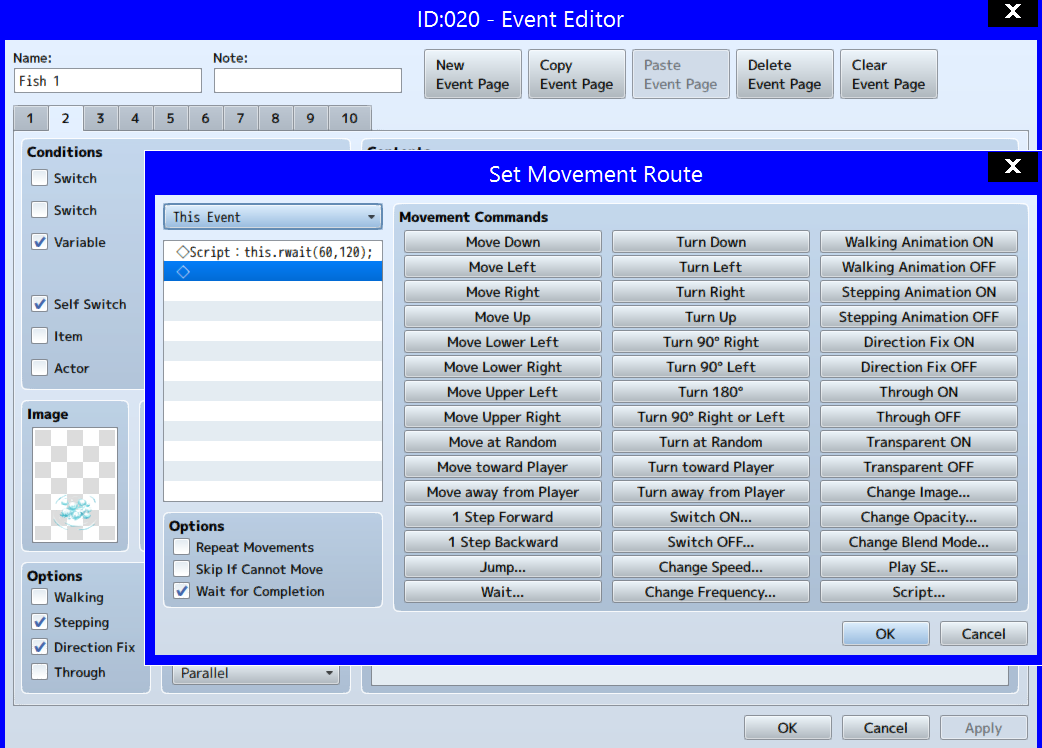Open the Jump... command
This screenshot has height=748, width=1042.
tap(502, 567)
